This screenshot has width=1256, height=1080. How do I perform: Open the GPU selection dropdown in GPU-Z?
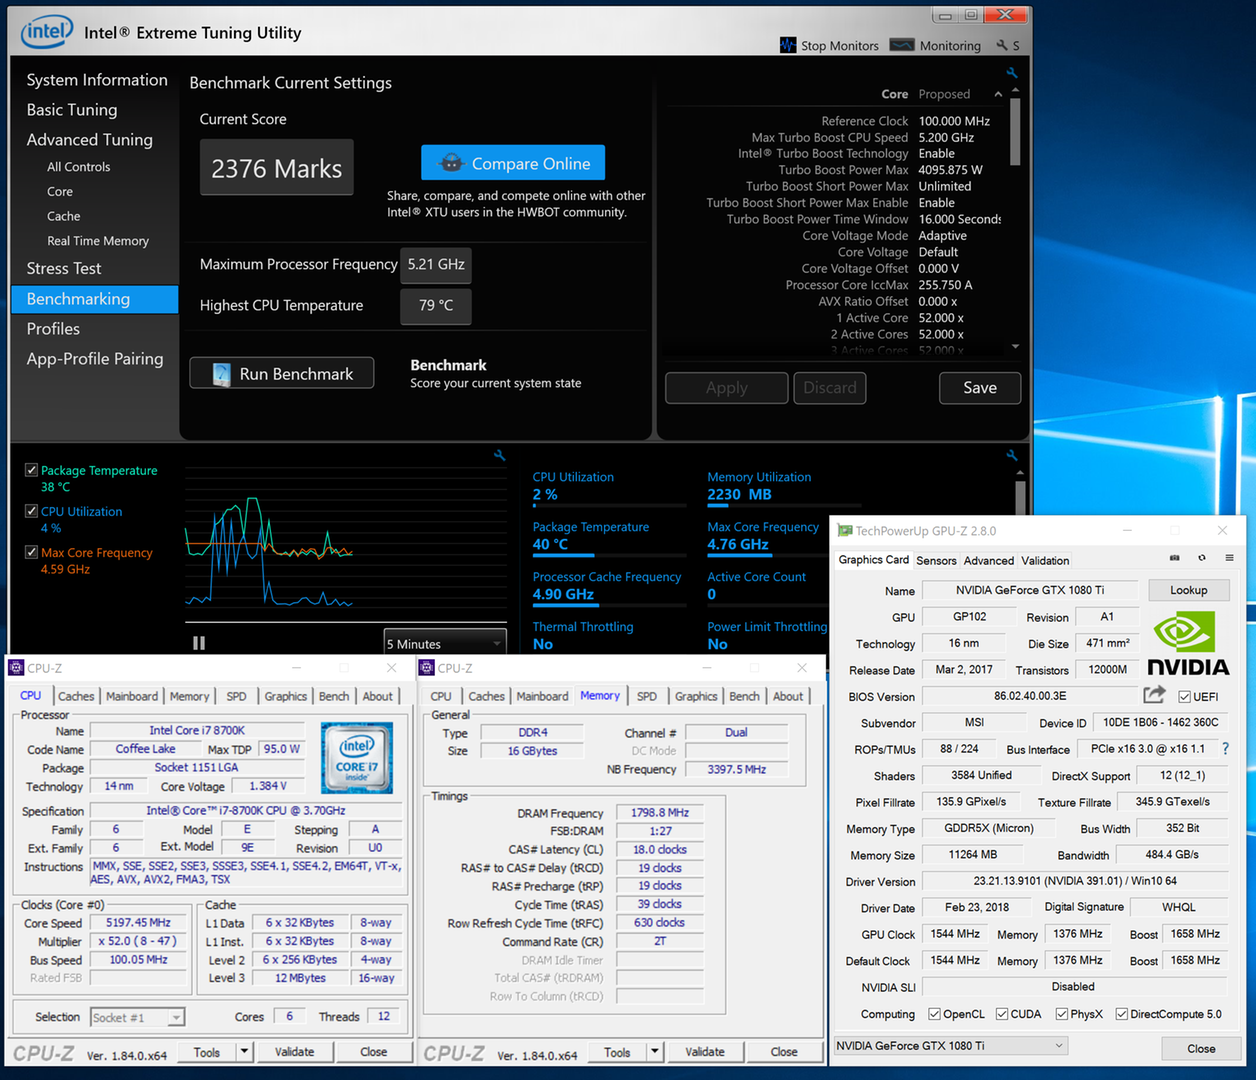coord(950,1045)
